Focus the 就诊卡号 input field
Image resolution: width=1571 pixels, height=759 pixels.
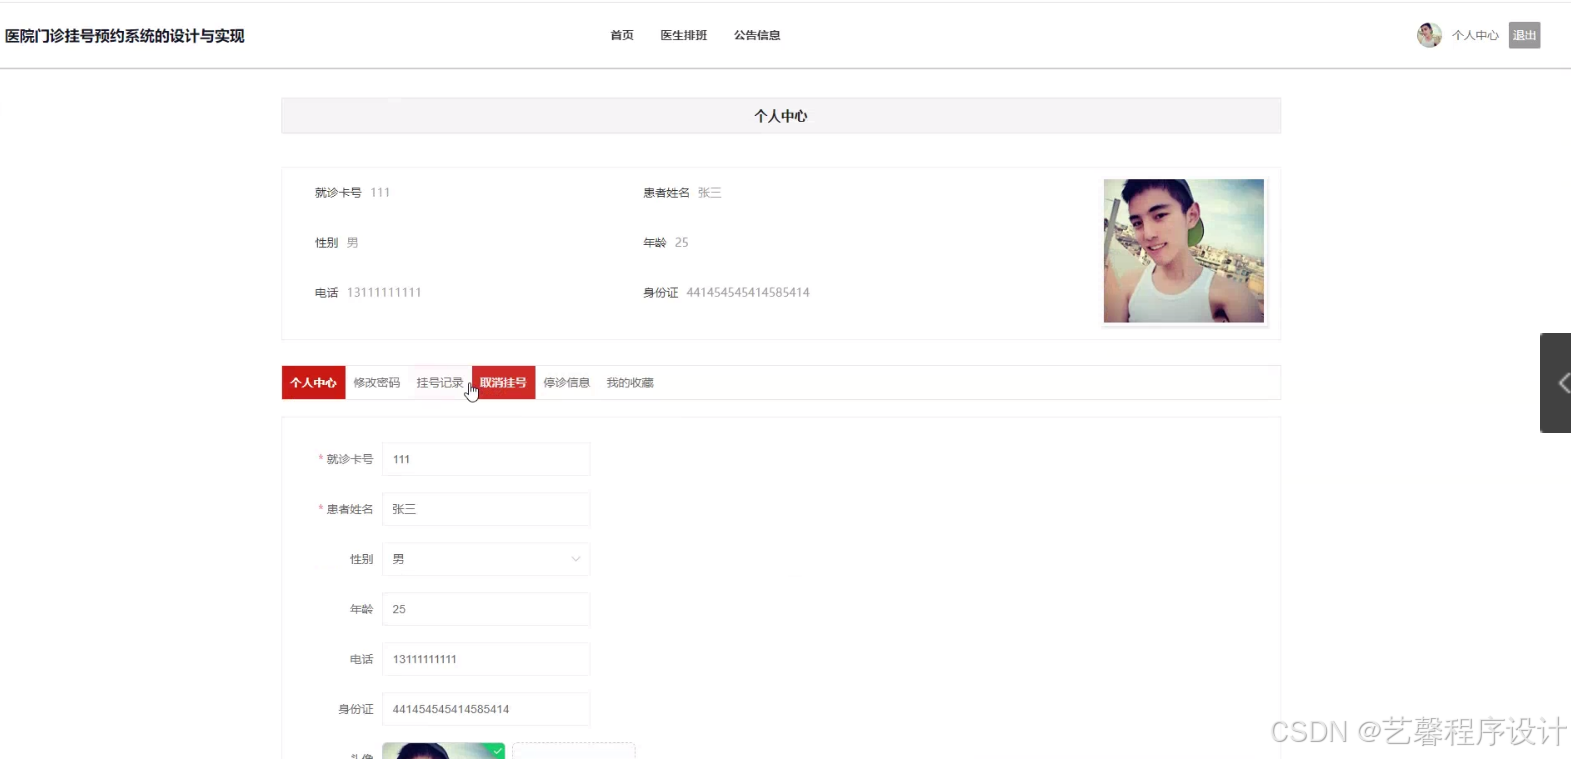(486, 459)
